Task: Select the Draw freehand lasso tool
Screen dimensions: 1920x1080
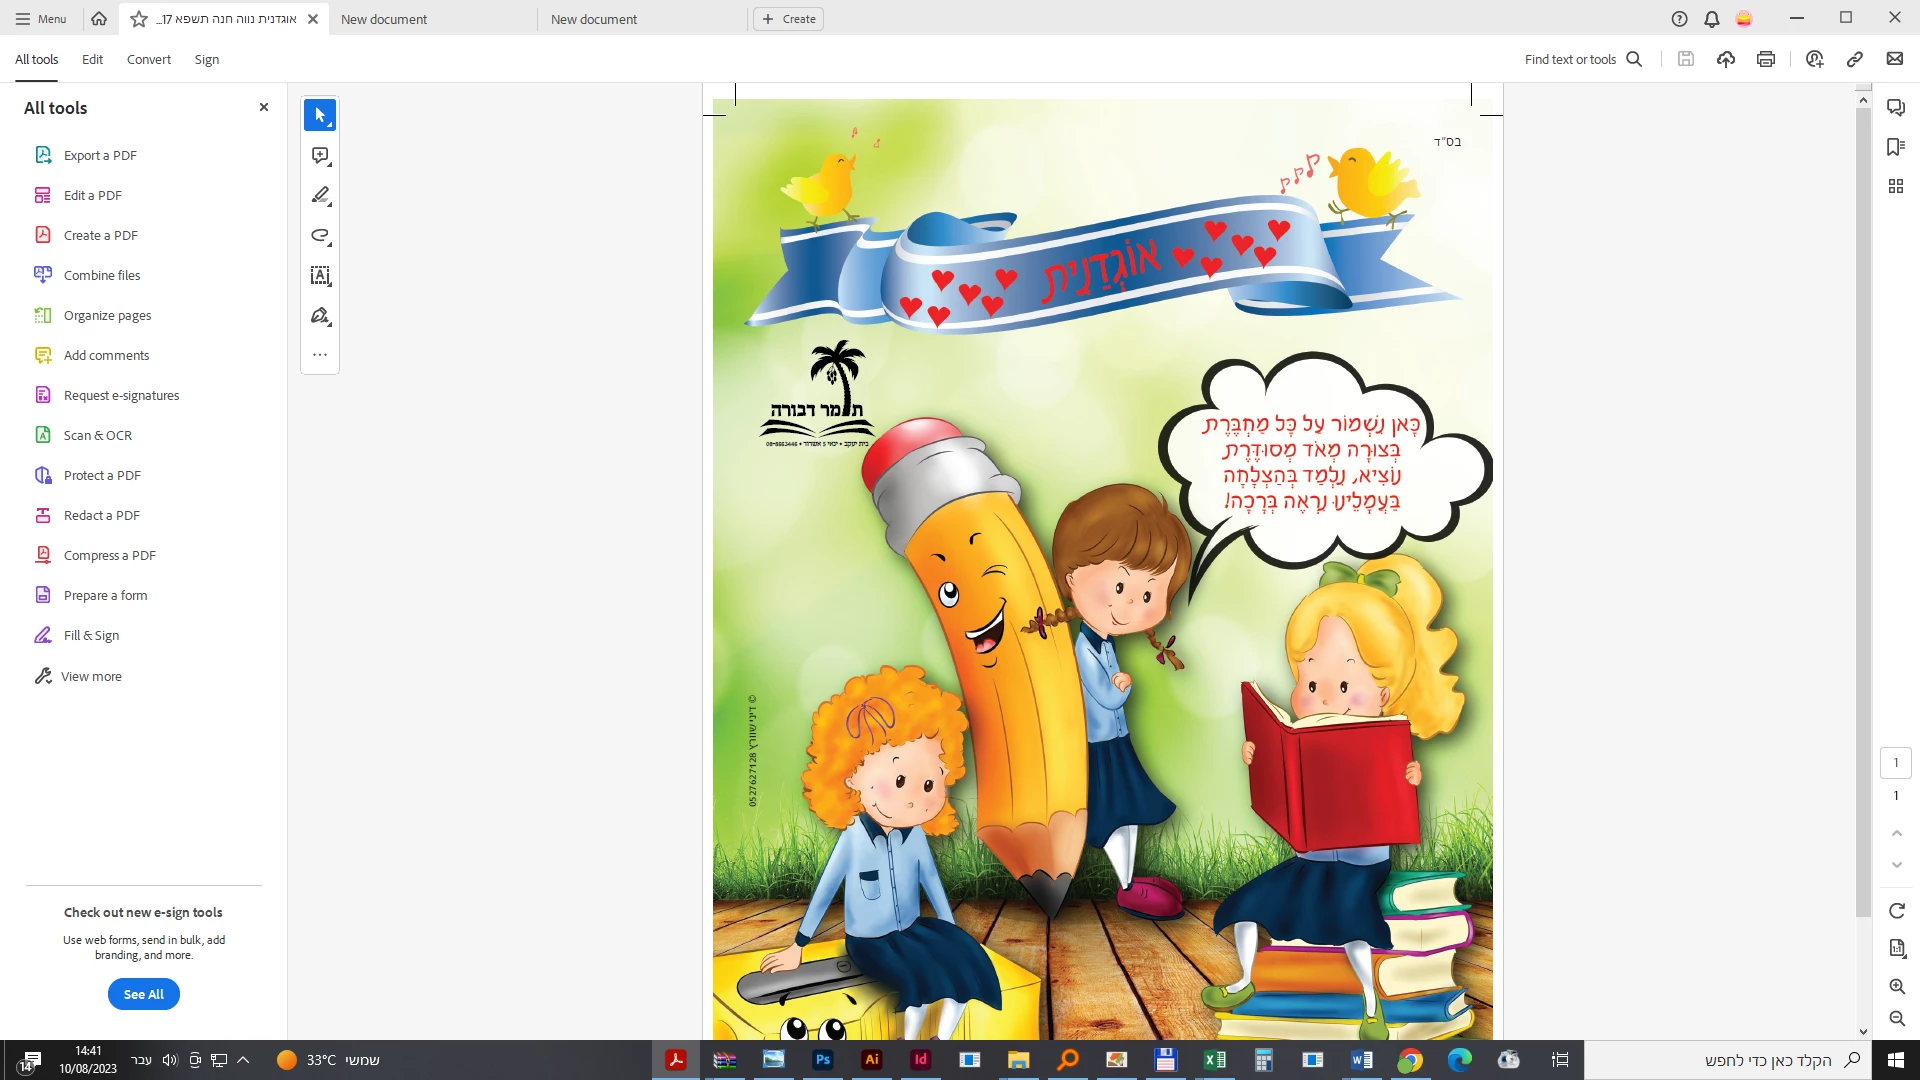Action: click(320, 236)
